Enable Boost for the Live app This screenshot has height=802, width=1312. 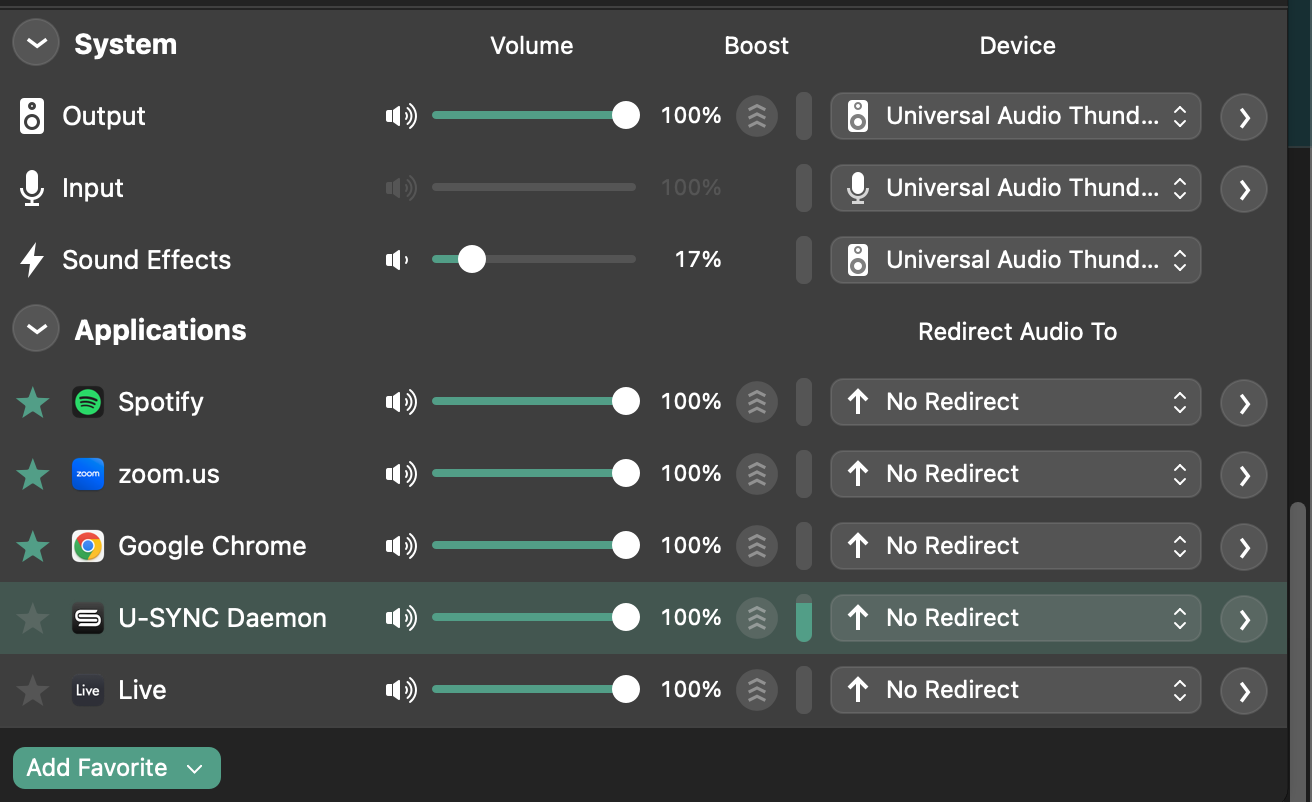coord(757,690)
